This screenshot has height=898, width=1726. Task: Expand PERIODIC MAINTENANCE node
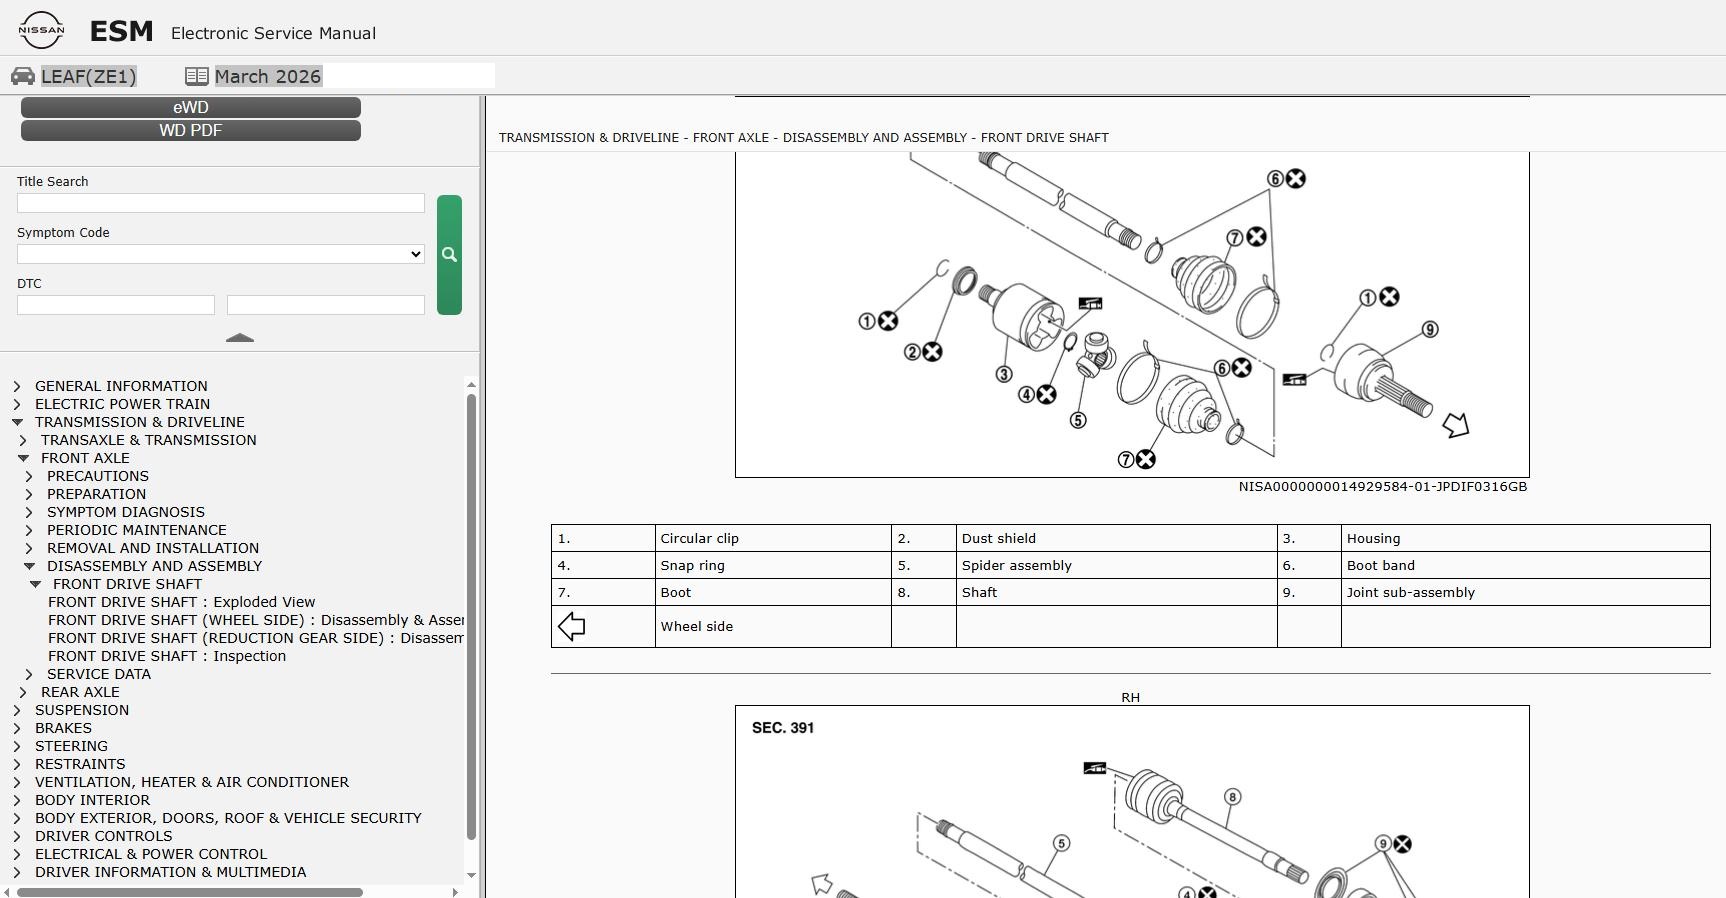tap(29, 530)
